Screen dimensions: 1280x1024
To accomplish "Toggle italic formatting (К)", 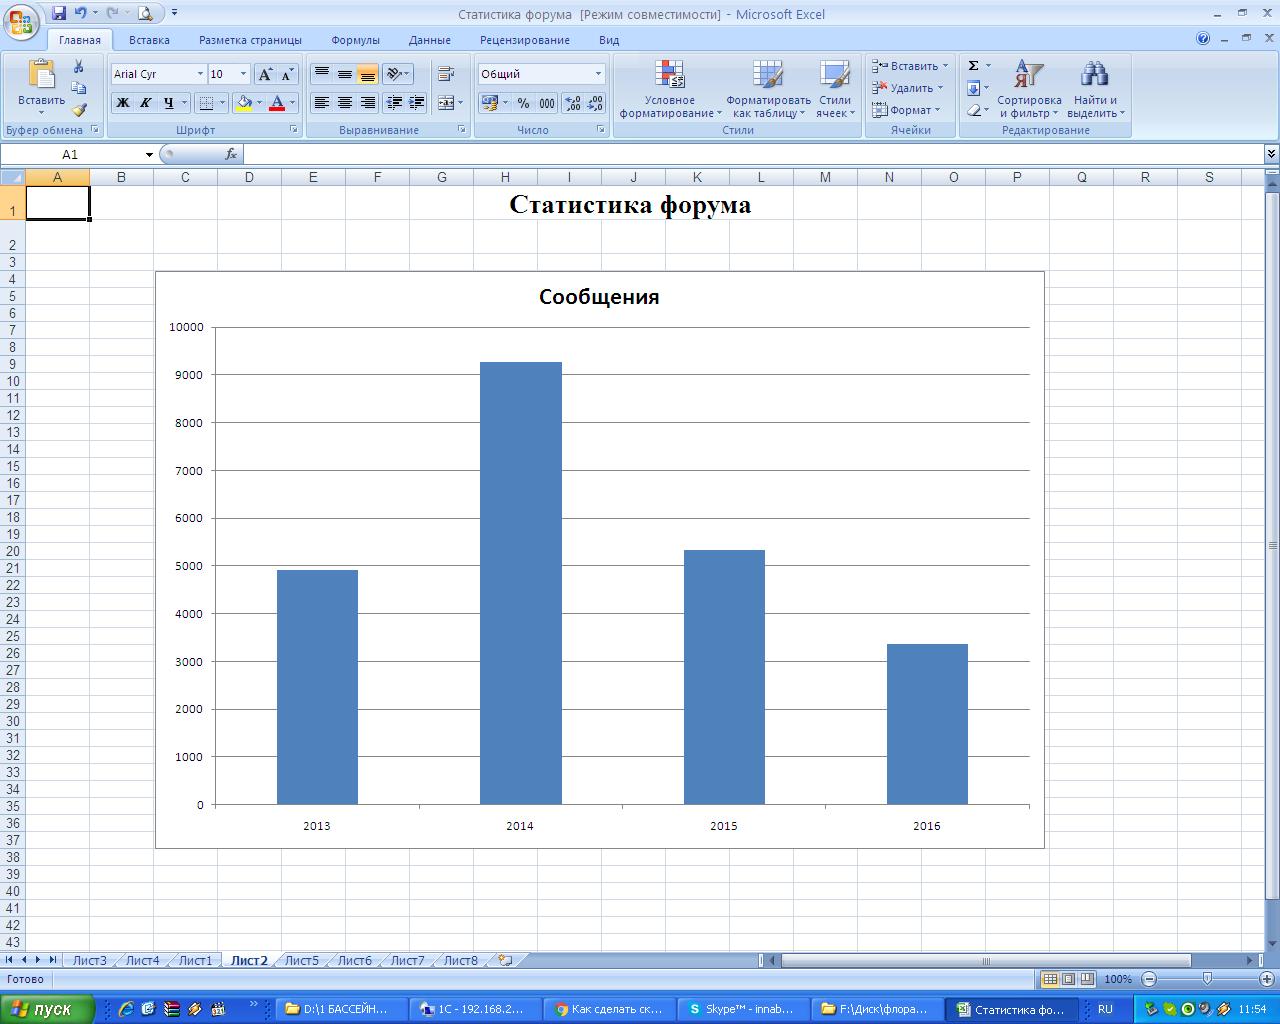I will [145, 103].
